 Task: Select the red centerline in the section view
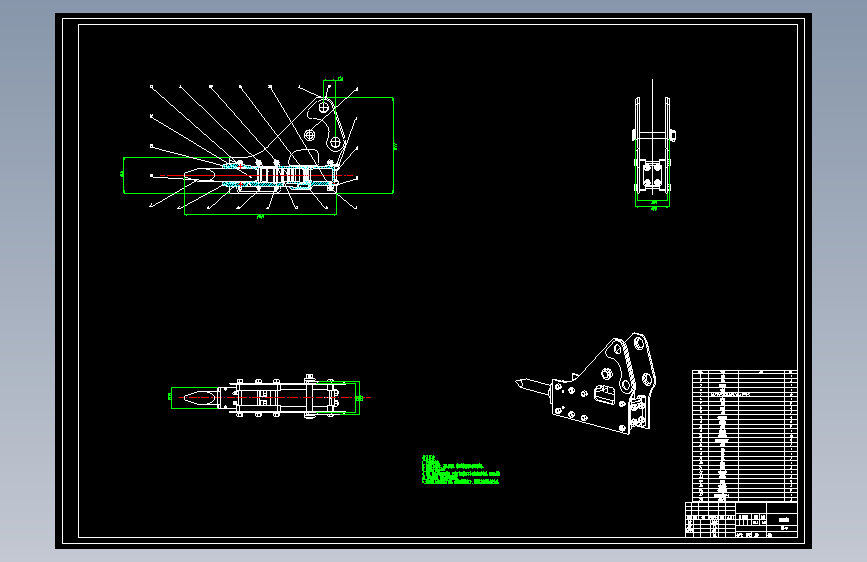pyautogui.click(x=256, y=176)
